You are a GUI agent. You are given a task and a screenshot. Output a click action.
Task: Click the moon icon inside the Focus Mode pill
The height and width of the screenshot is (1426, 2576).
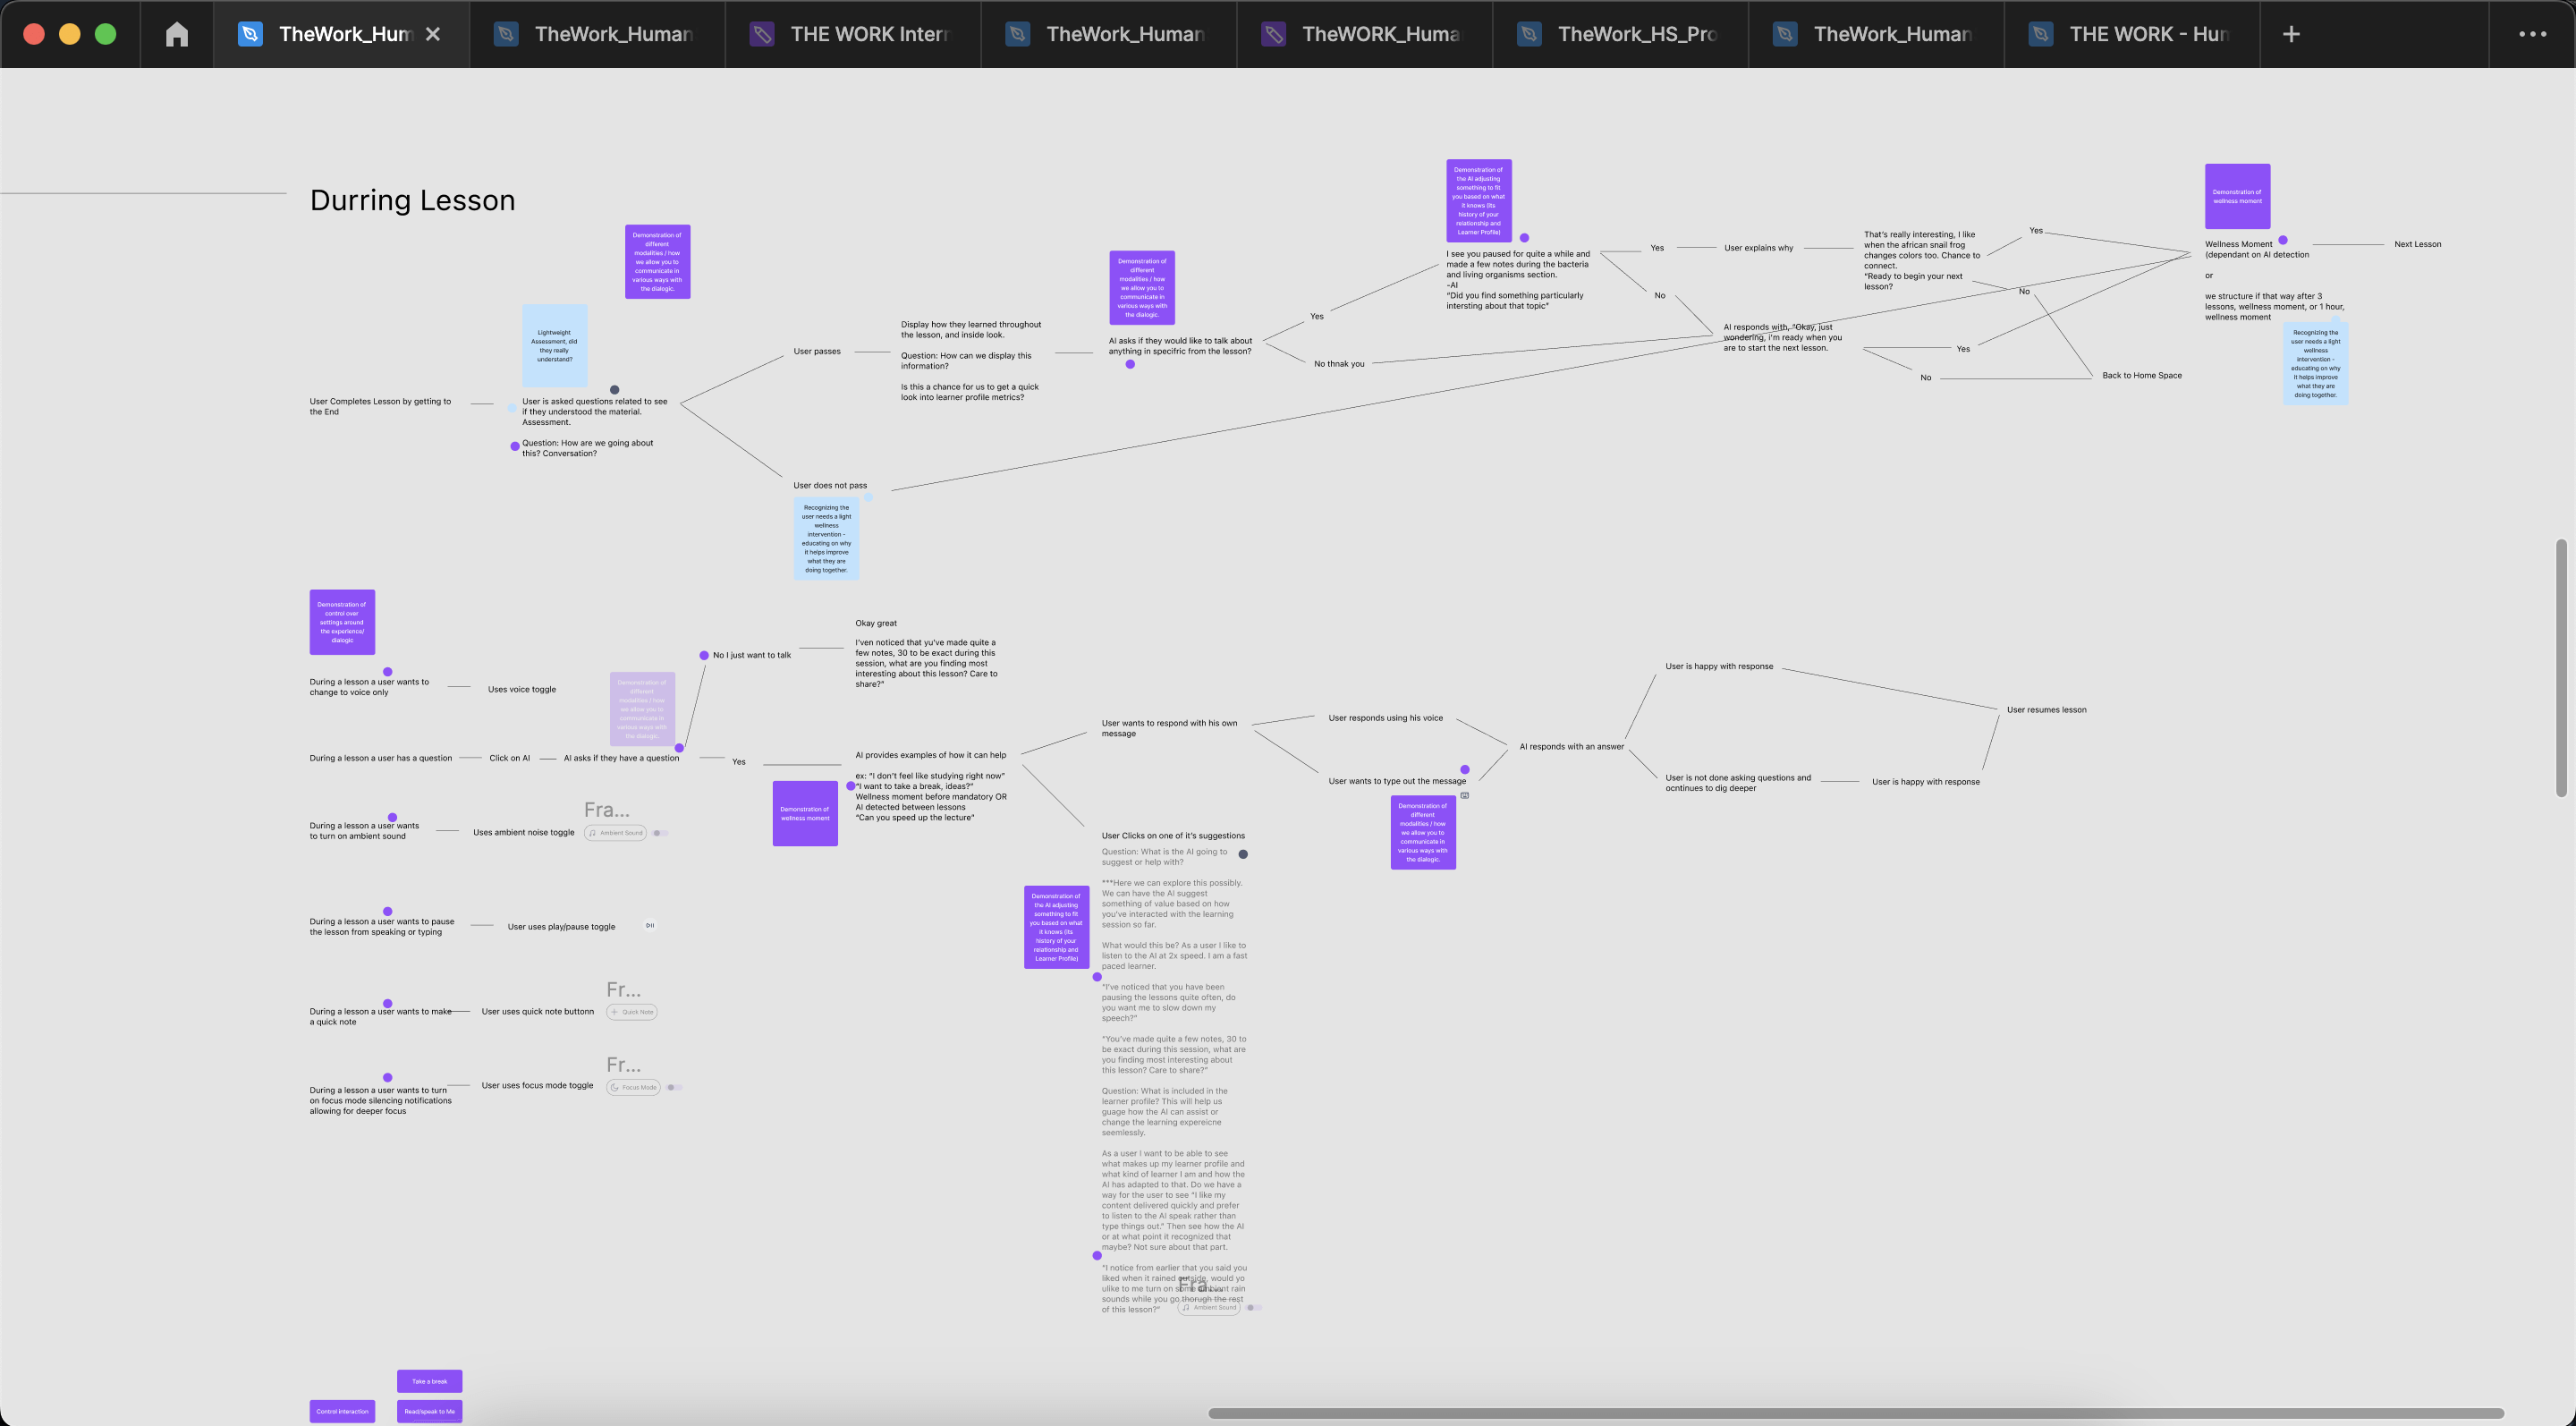616,1088
